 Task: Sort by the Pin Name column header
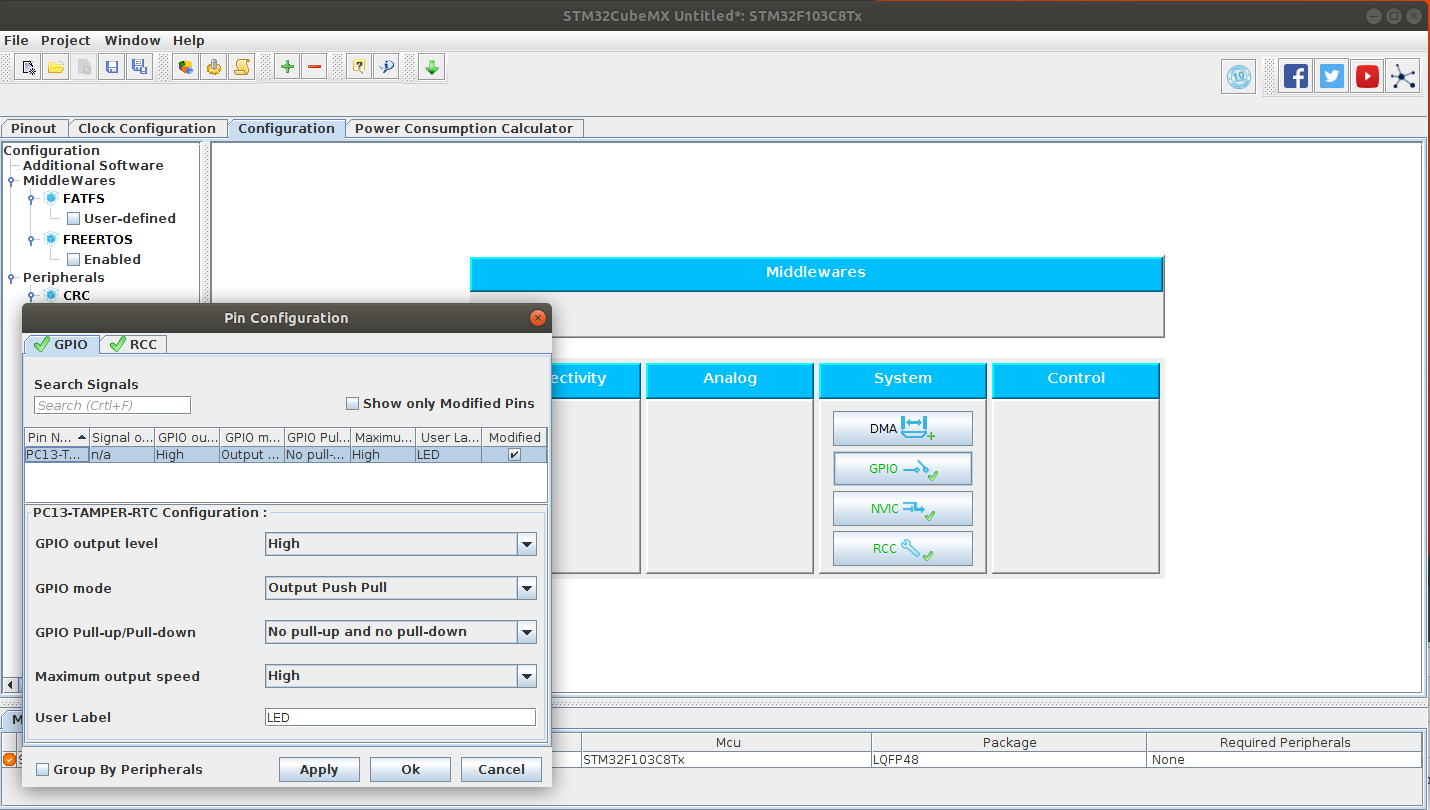(x=57, y=437)
